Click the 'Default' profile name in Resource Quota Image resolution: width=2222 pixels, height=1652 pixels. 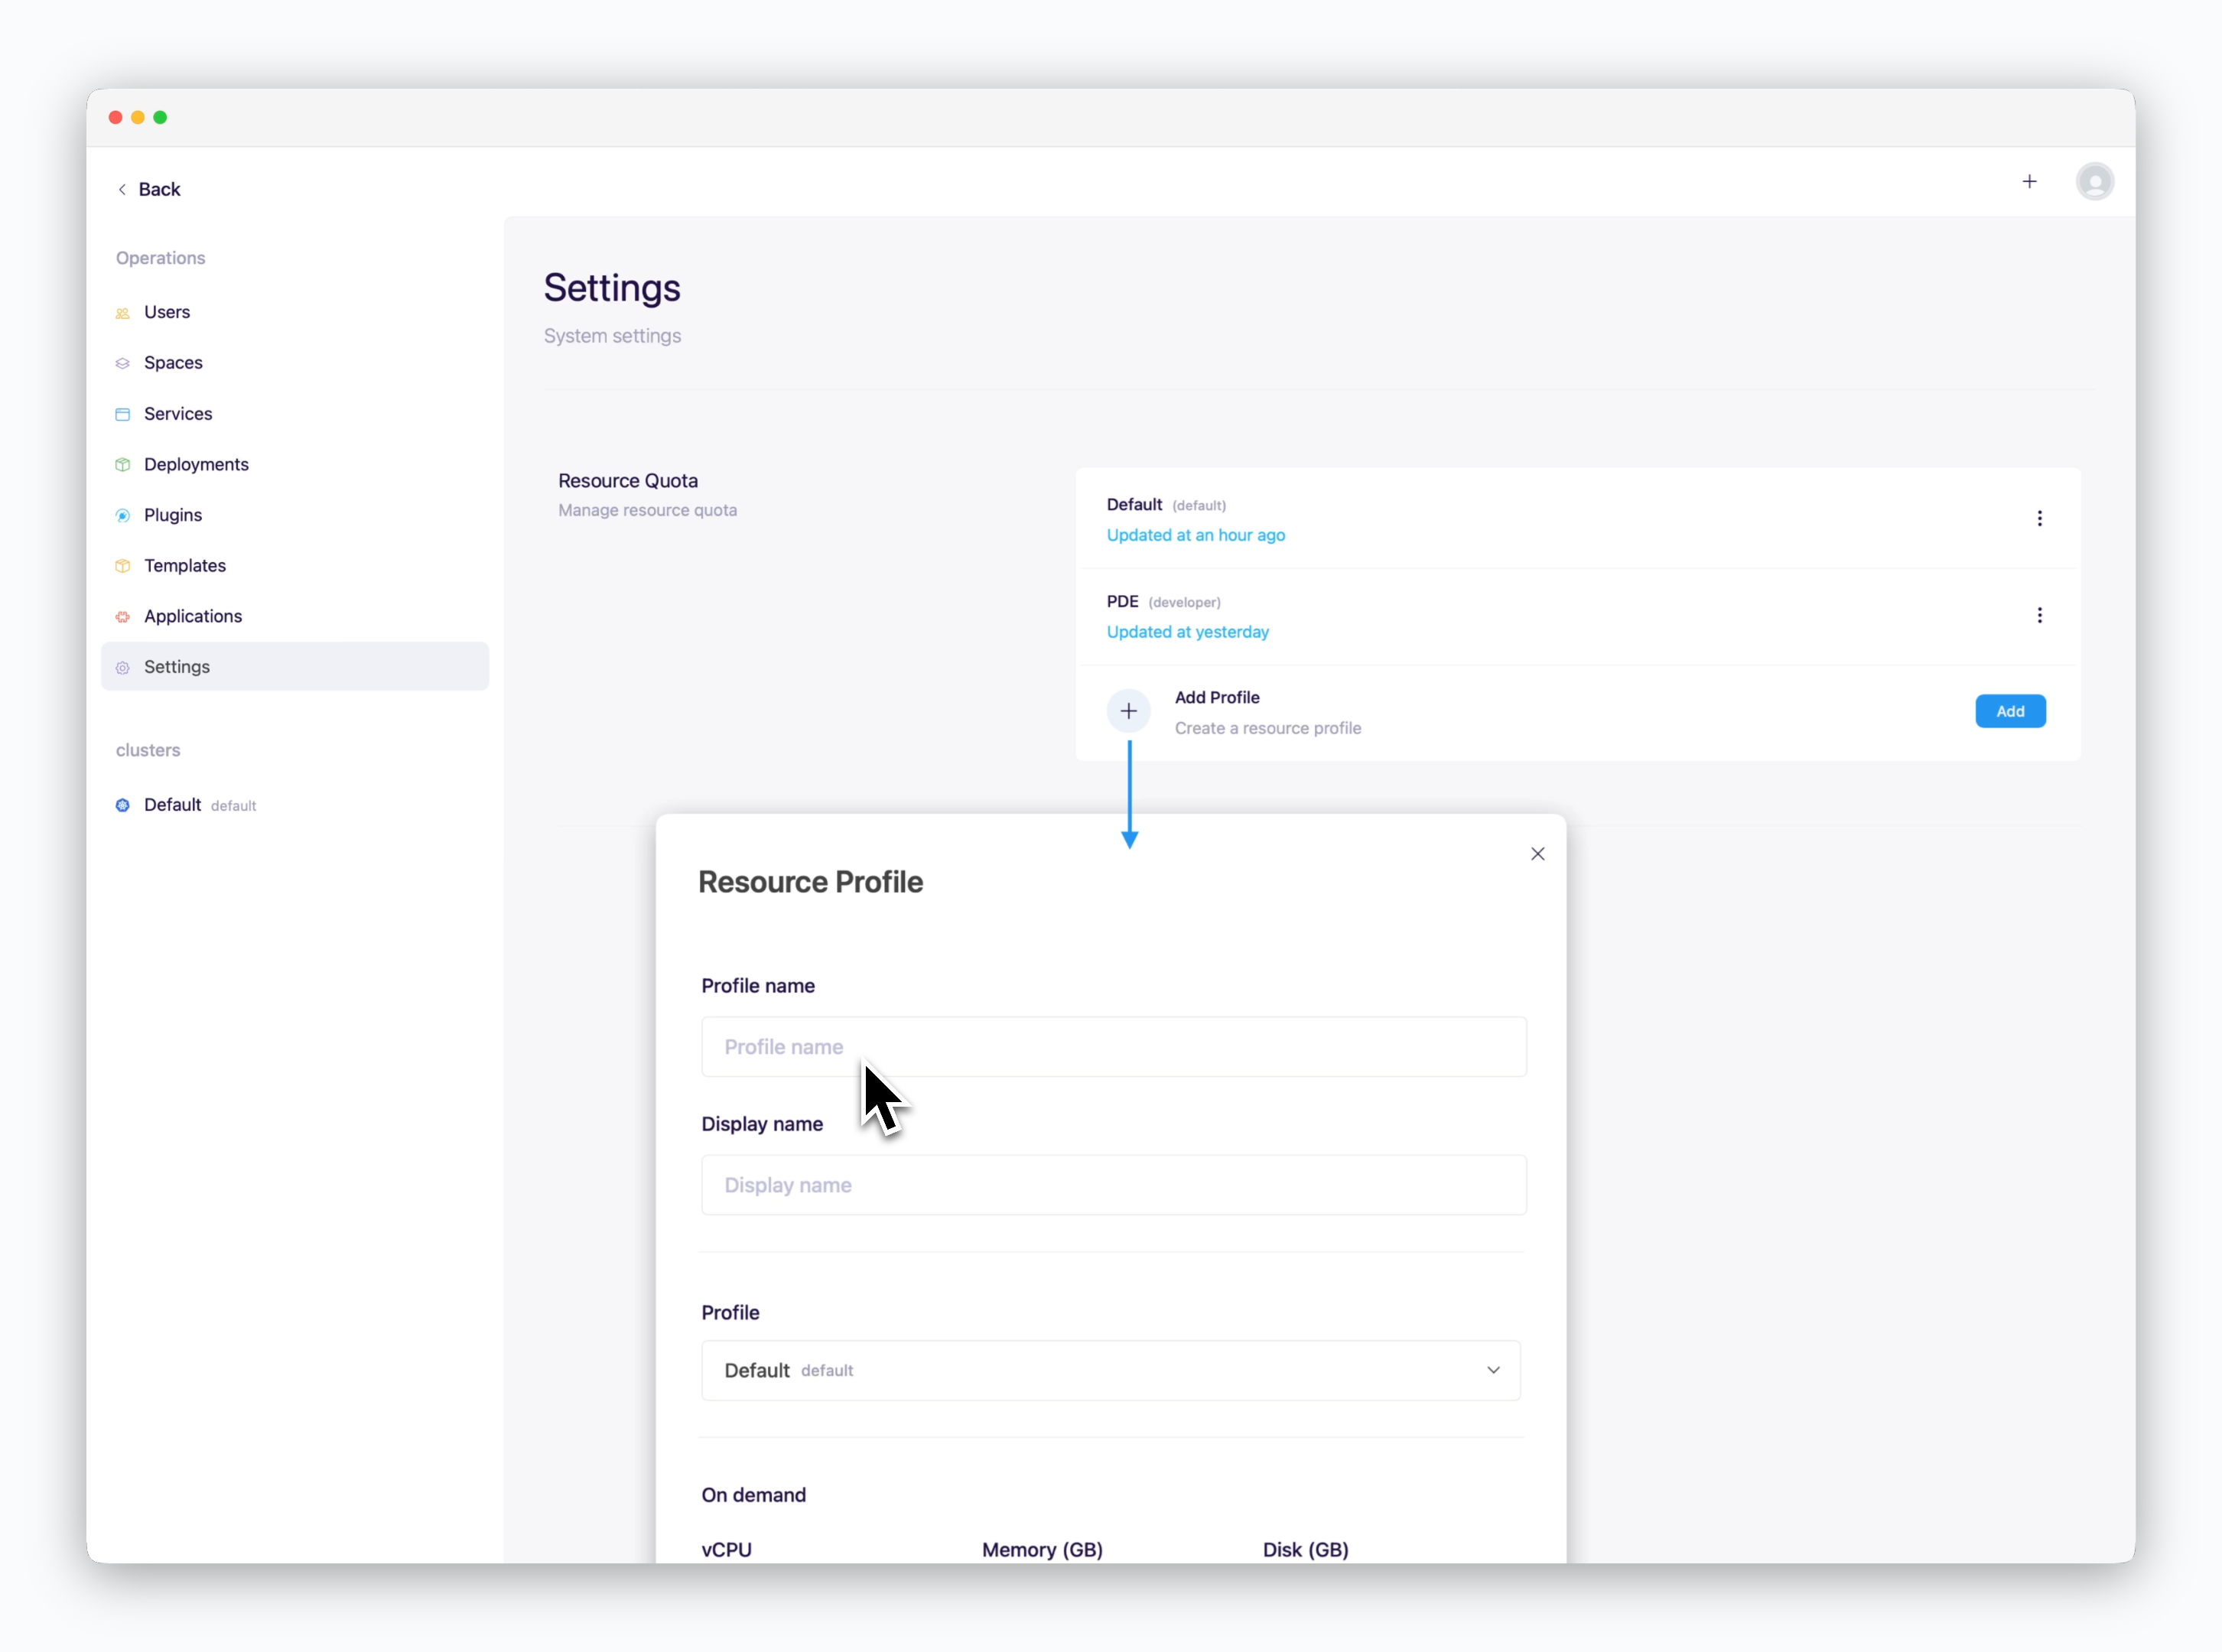[x=1134, y=505]
